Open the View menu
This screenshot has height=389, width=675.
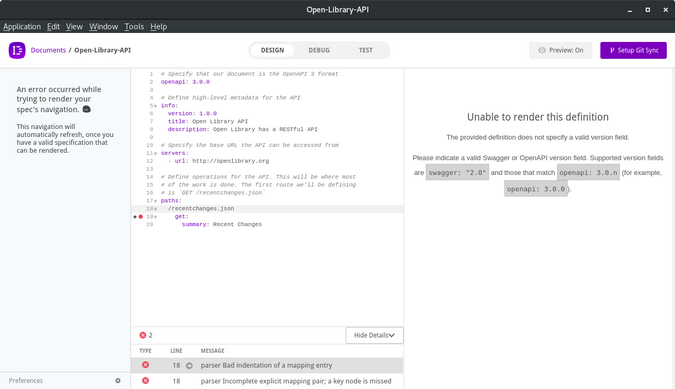[74, 27]
